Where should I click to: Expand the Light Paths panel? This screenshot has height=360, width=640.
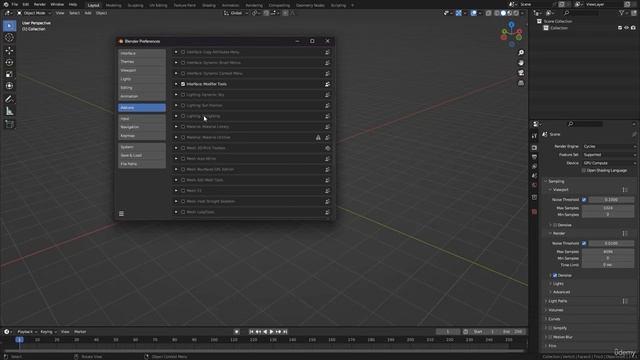coord(558,301)
